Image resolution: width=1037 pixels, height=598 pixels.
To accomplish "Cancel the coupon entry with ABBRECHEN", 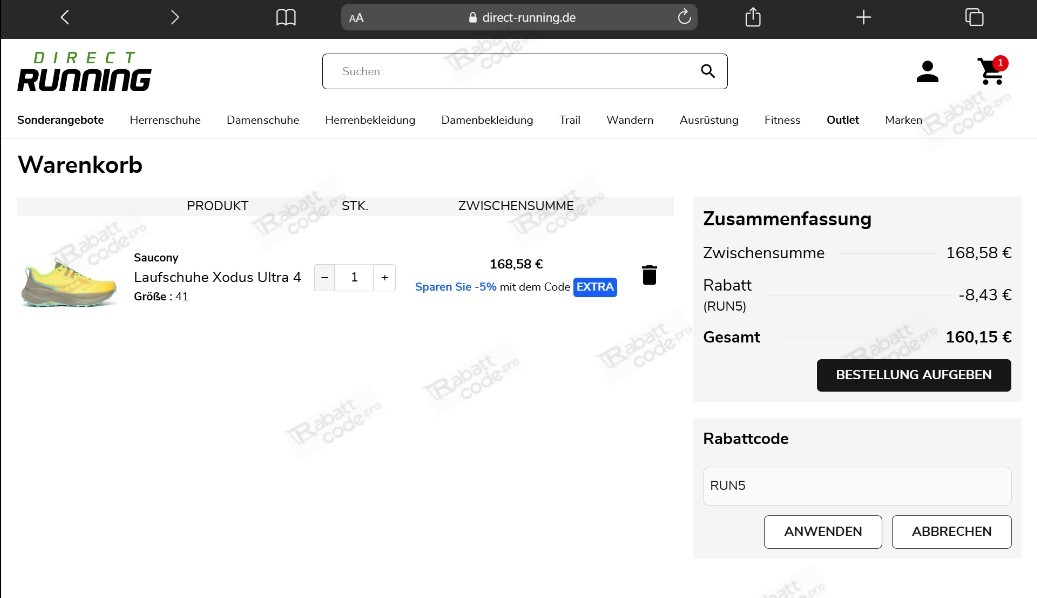I will pos(951,531).
